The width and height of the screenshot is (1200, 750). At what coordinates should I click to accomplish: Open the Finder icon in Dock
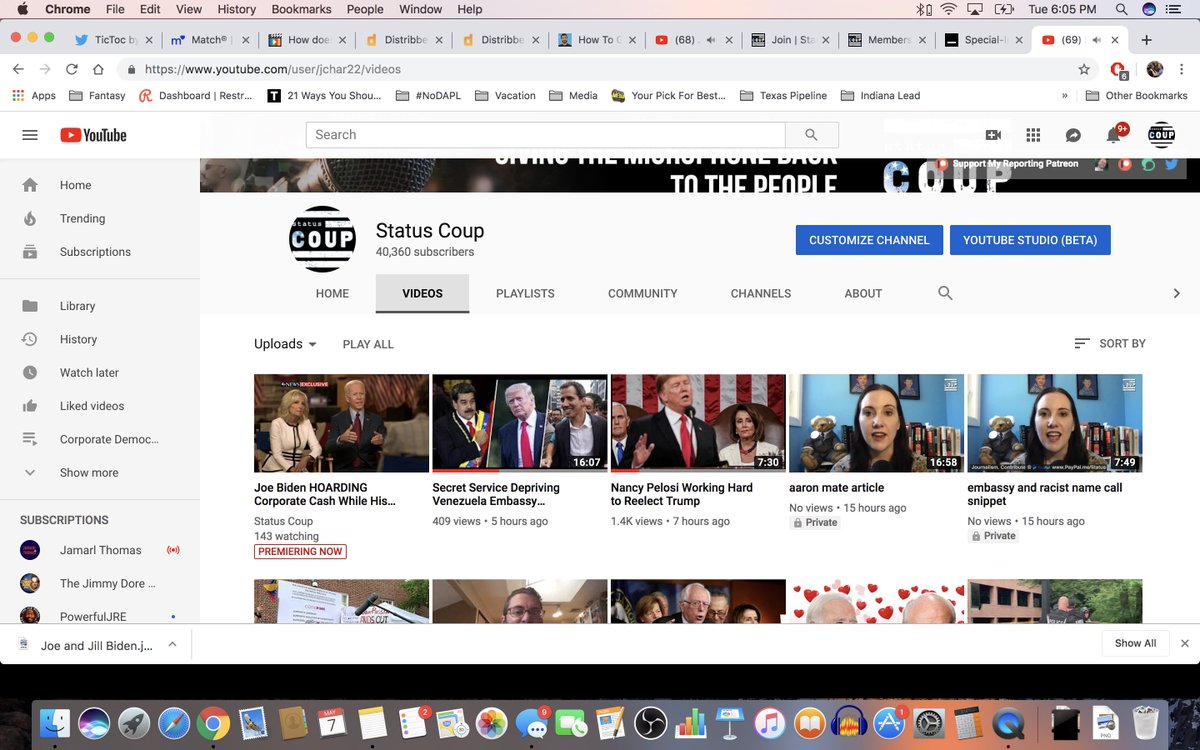54,723
